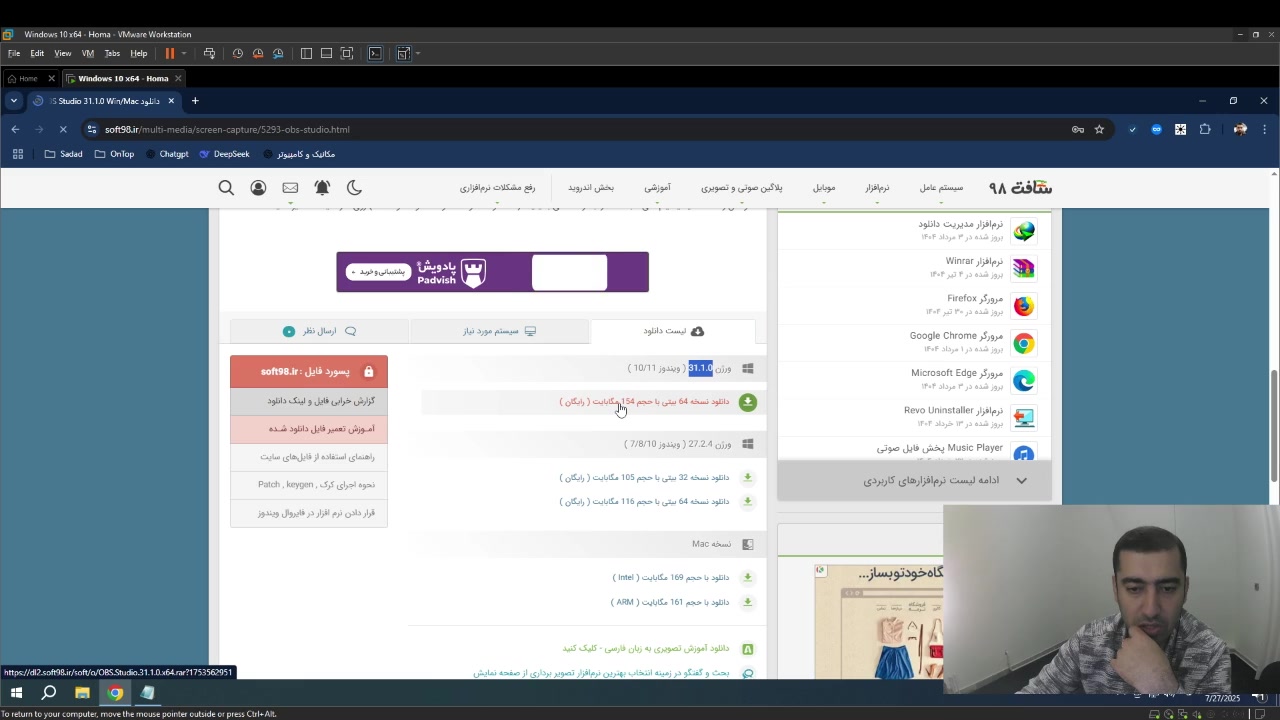Open the موبایل navigation menu

[824, 188]
